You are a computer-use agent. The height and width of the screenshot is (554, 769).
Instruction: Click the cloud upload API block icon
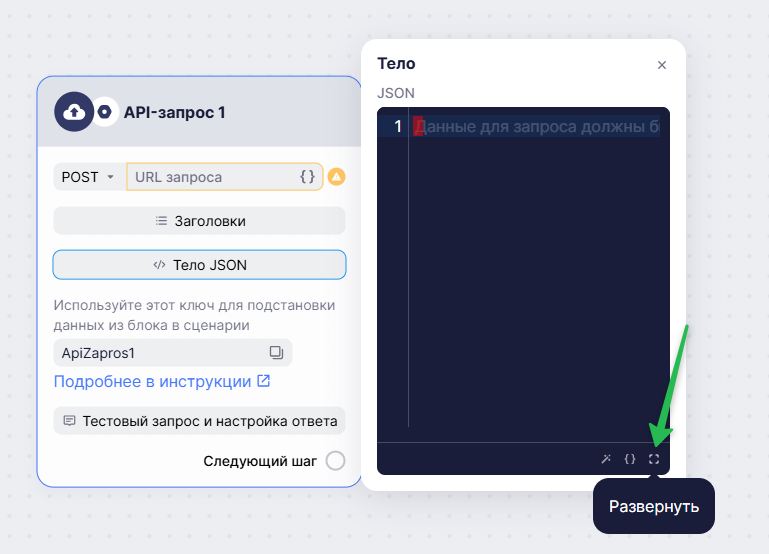click(x=74, y=112)
